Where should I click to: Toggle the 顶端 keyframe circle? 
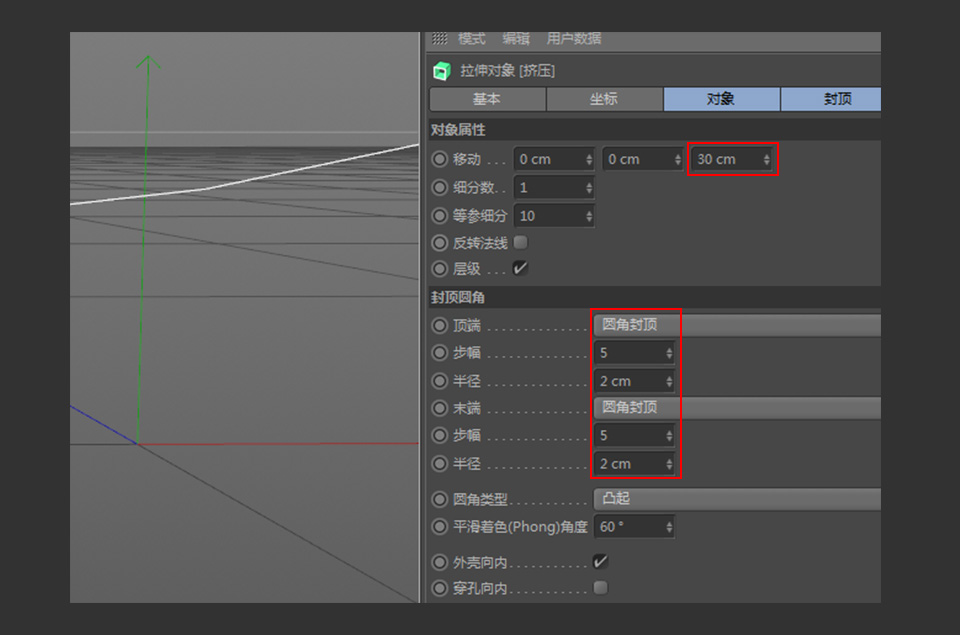440,325
